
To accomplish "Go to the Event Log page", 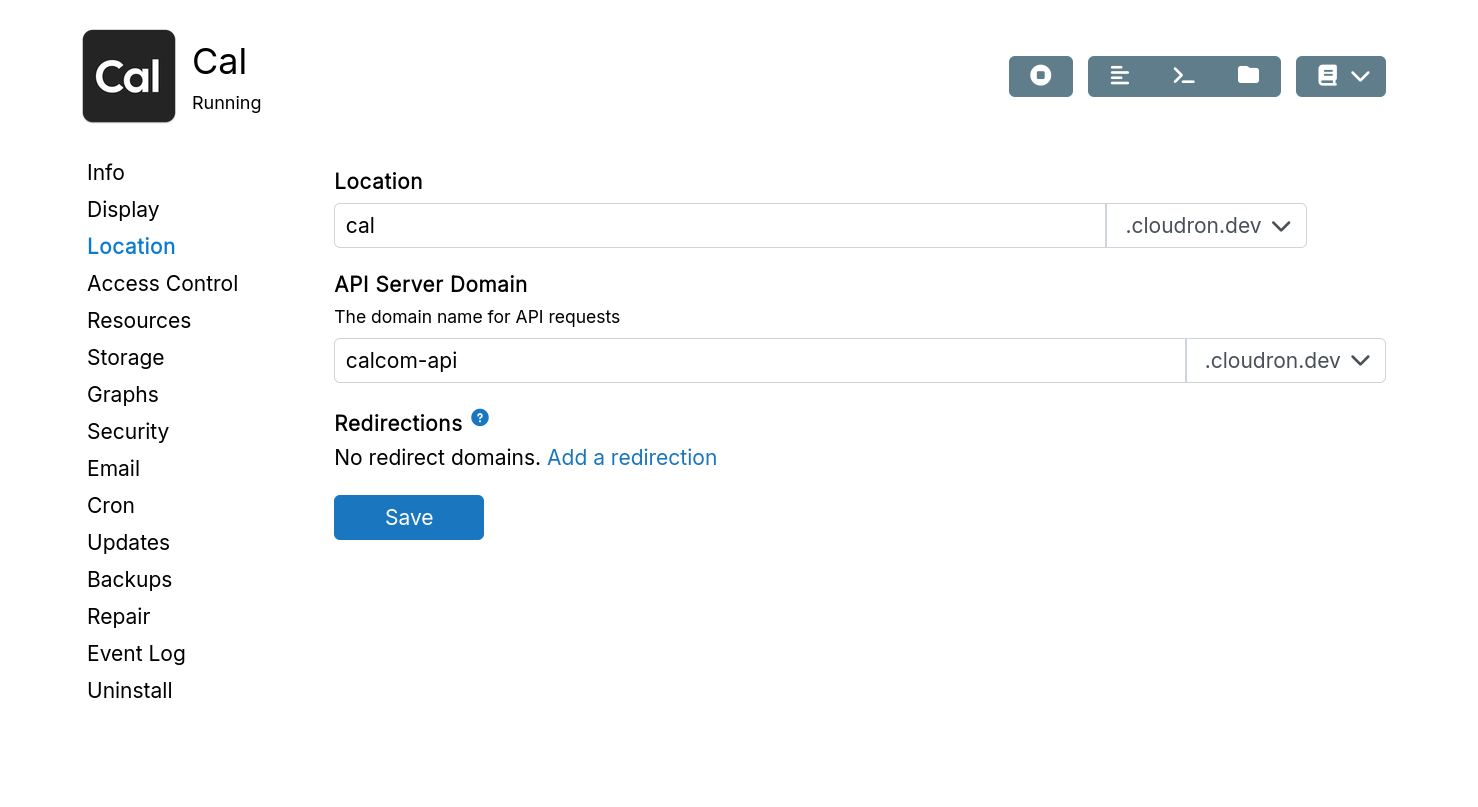I will coord(136,653).
